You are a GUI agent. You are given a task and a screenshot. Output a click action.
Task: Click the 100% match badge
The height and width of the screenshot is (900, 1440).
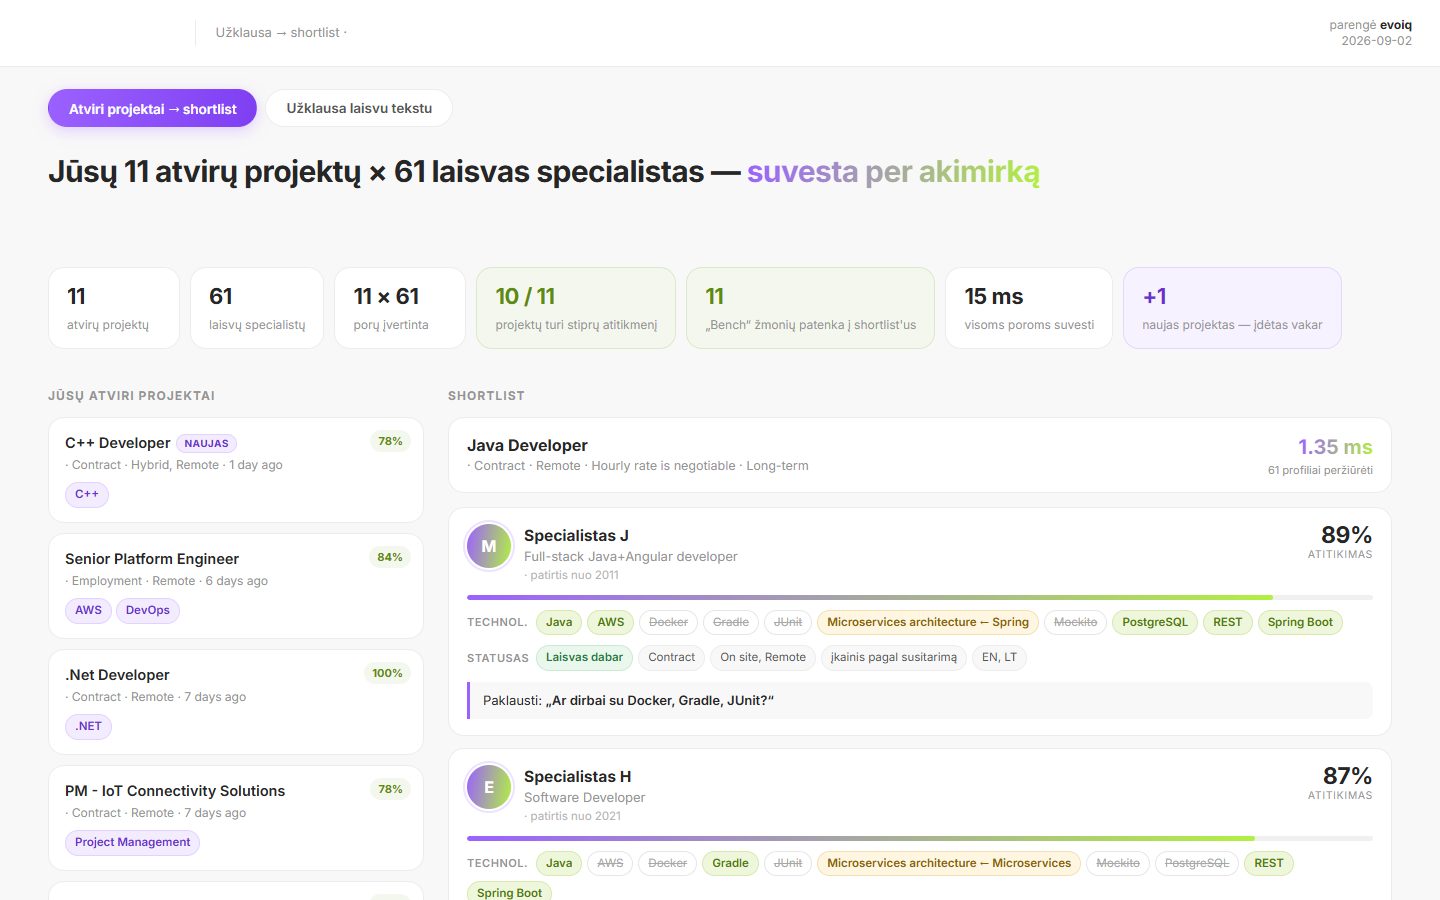387,673
